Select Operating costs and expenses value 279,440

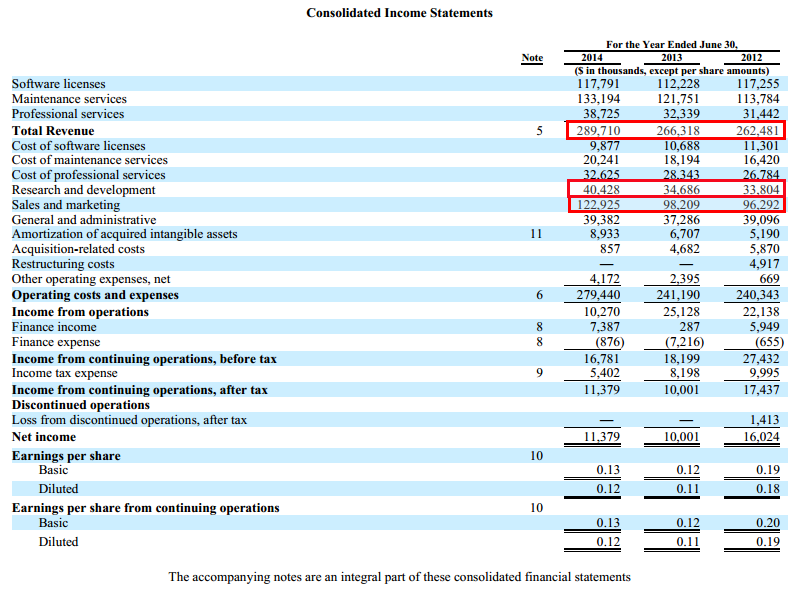[x=598, y=295]
